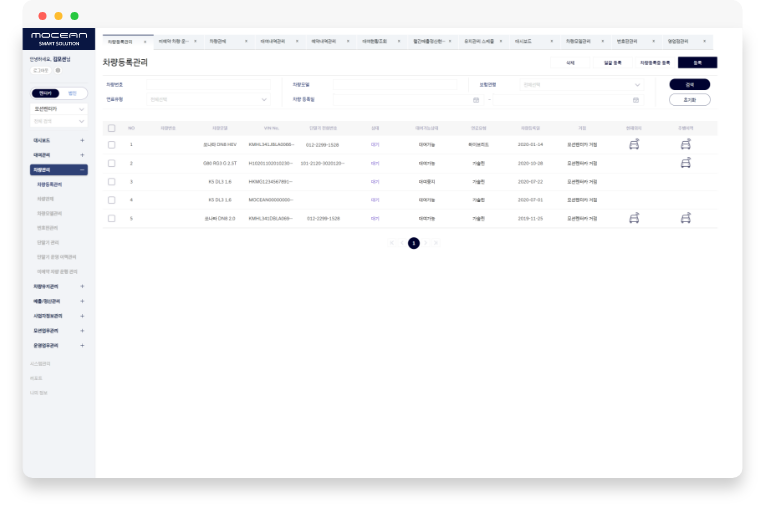Close the 차량등록관리 tab with its x
Screen dimensions: 765x511
tap(145, 42)
